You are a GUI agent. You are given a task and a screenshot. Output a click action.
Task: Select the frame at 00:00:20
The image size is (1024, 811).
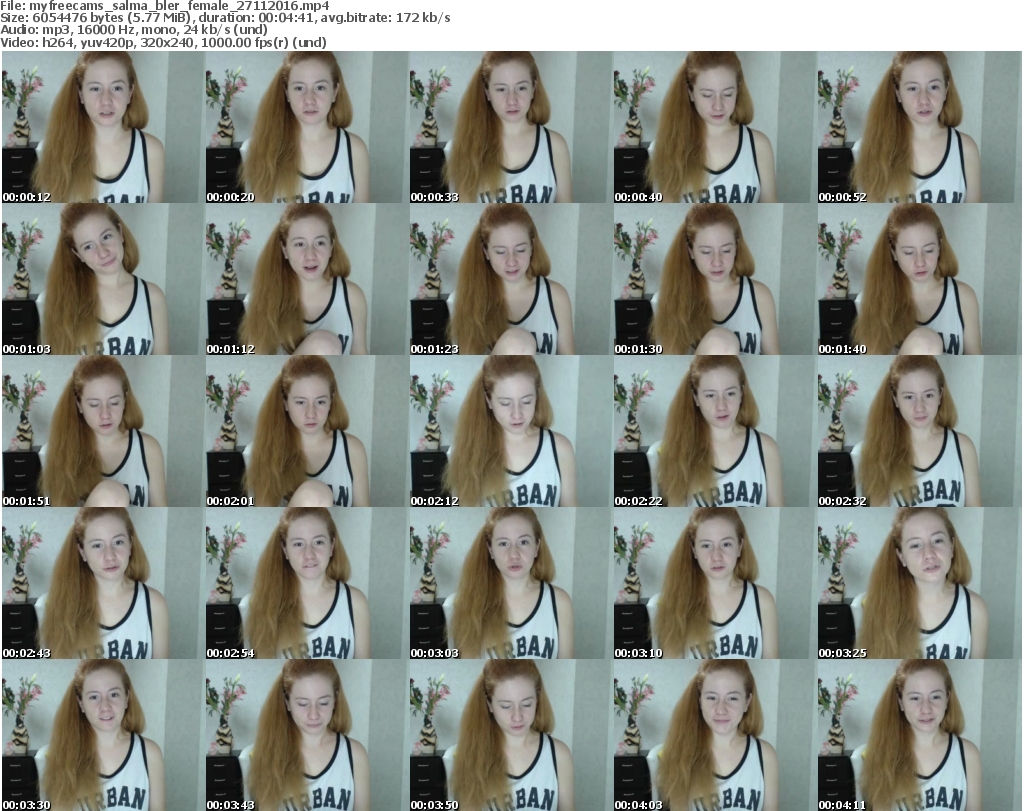(306, 127)
